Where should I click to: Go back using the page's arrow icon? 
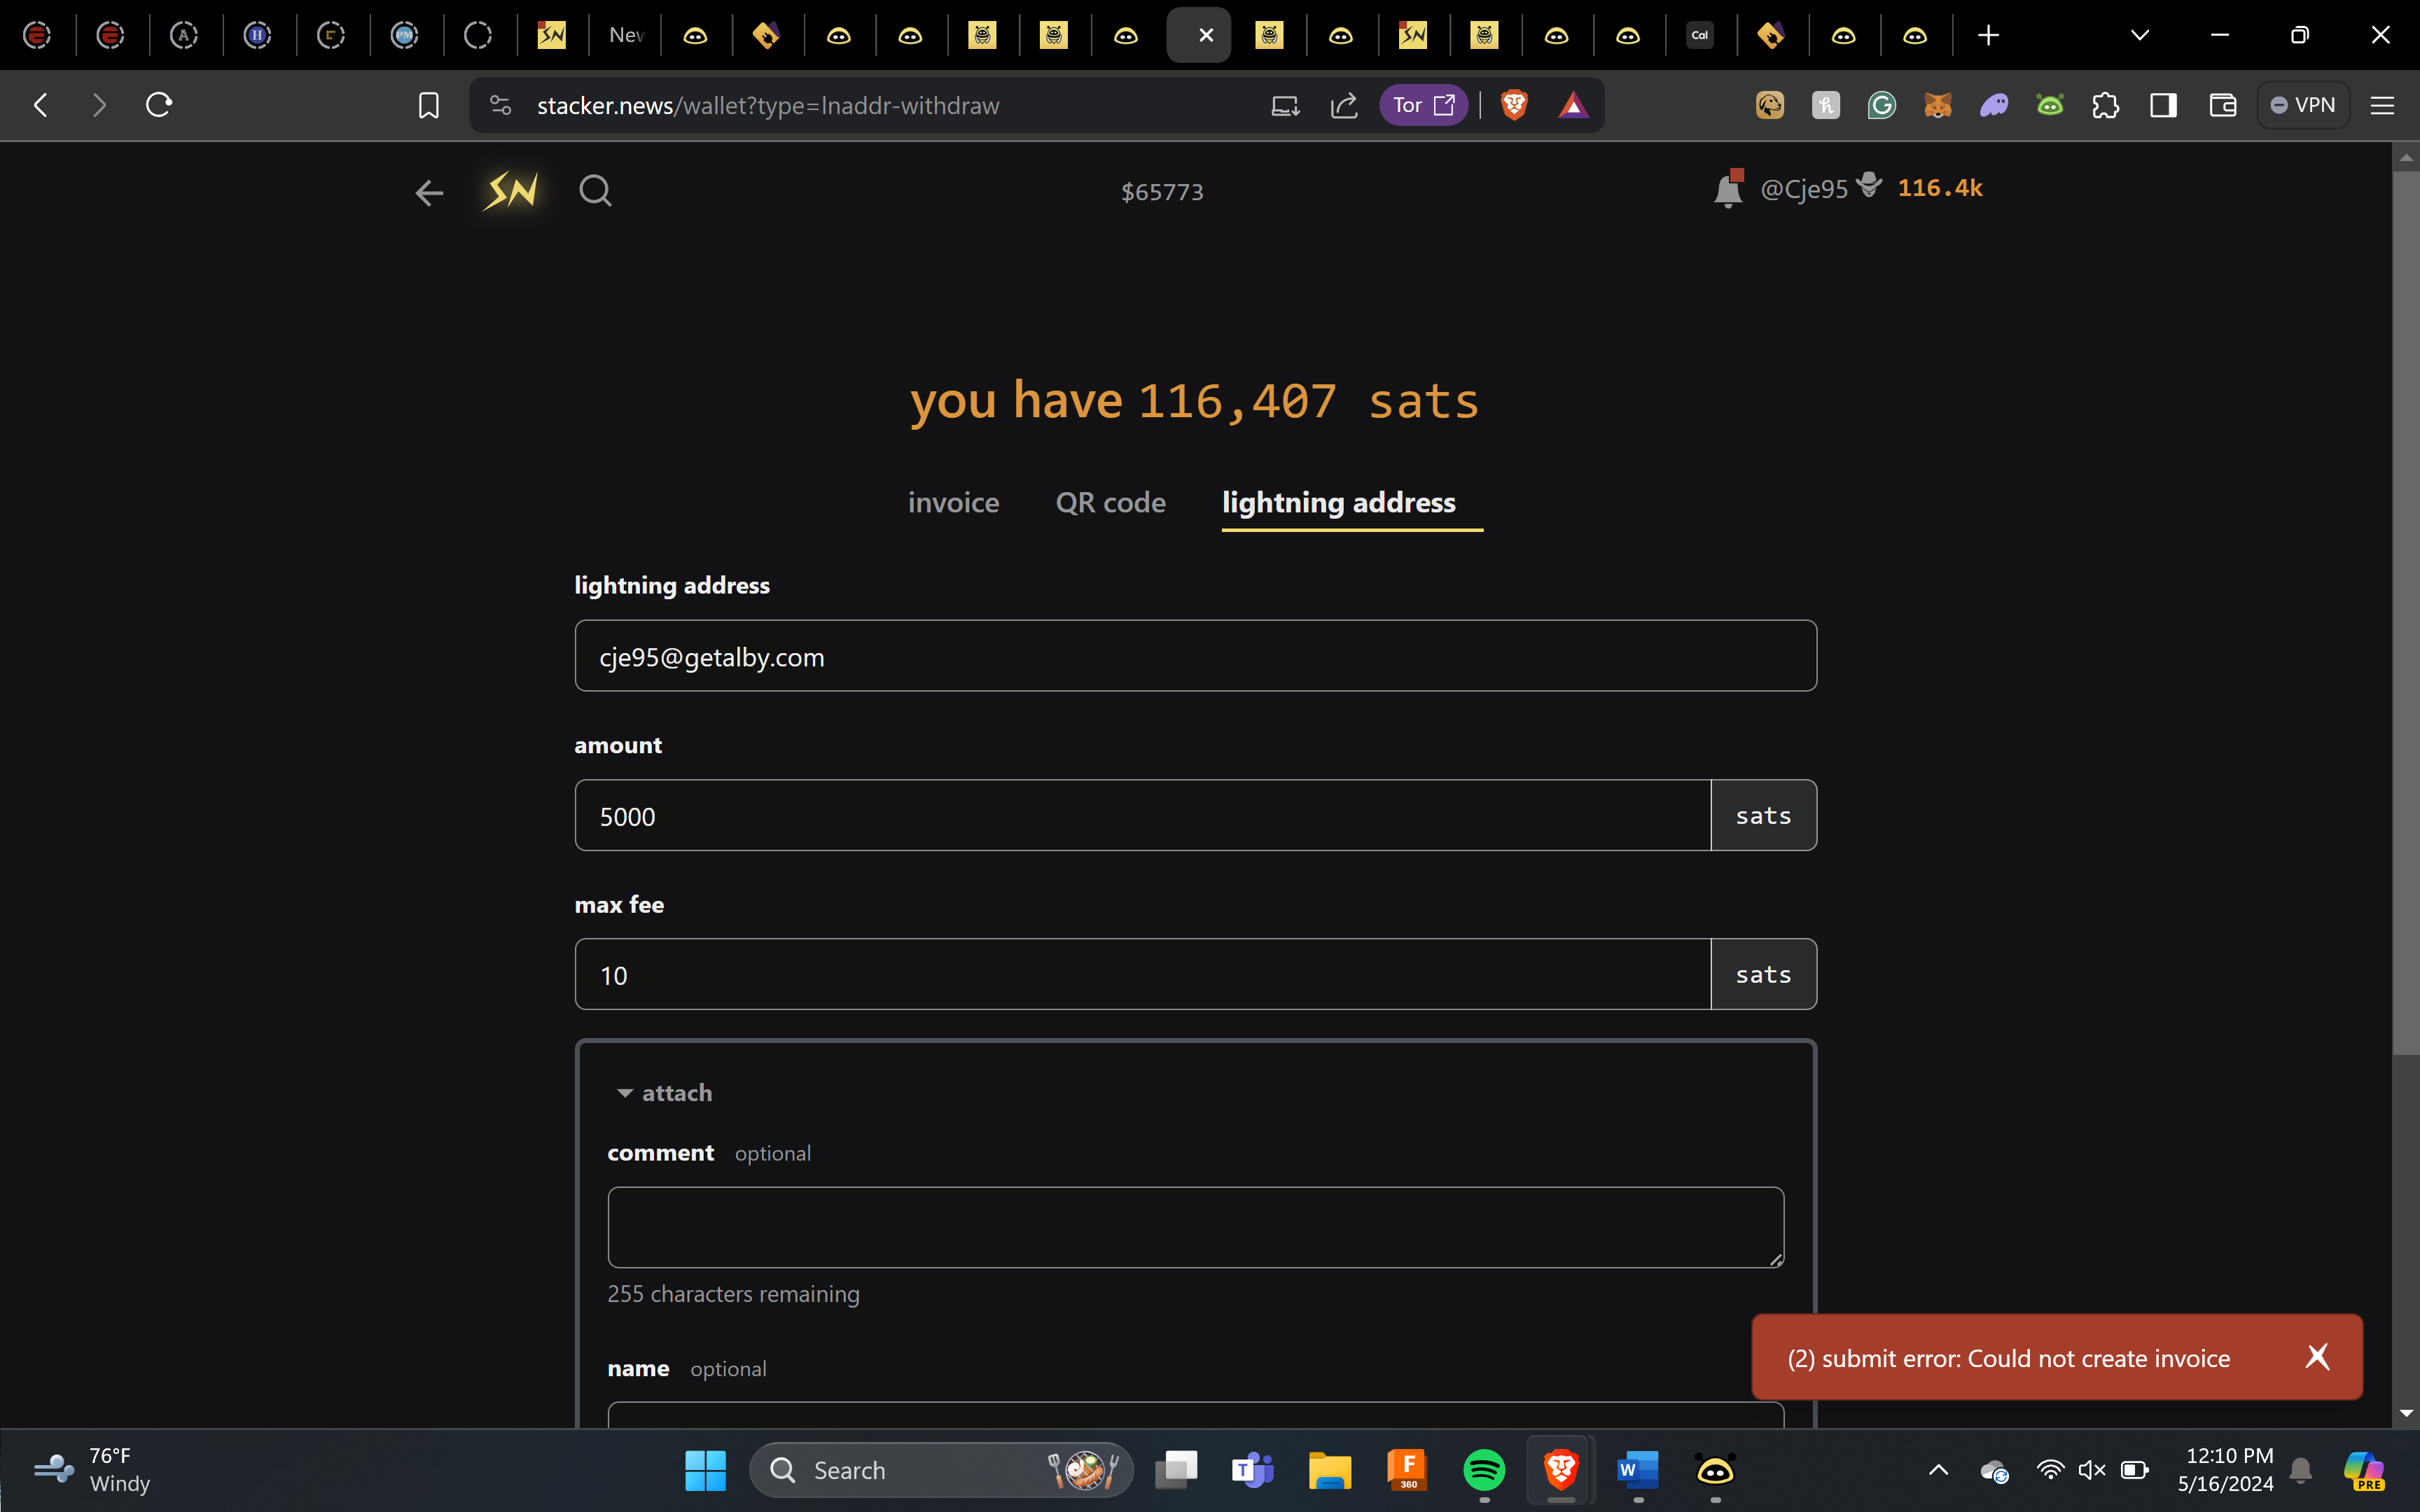point(429,192)
